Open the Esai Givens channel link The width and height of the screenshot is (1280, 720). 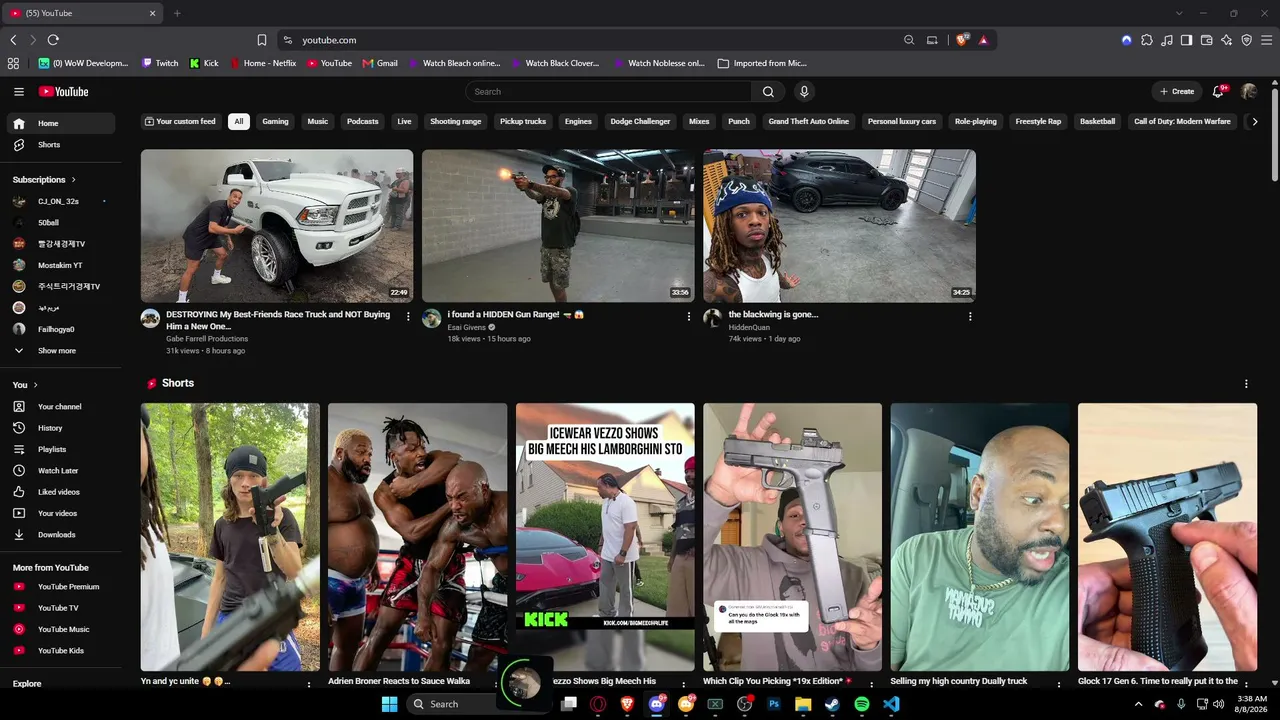[x=468, y=327]
